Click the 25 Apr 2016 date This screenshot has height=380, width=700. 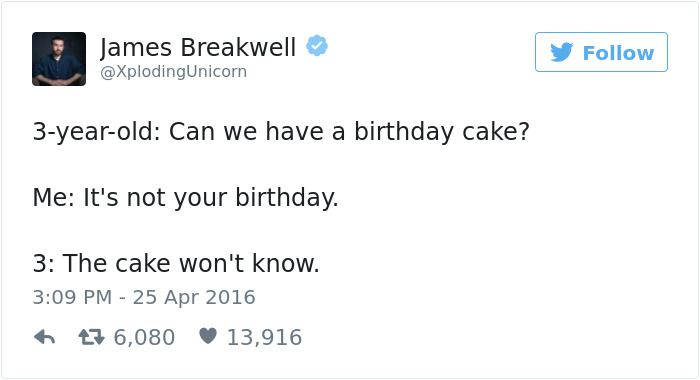(x=194, y=297)
